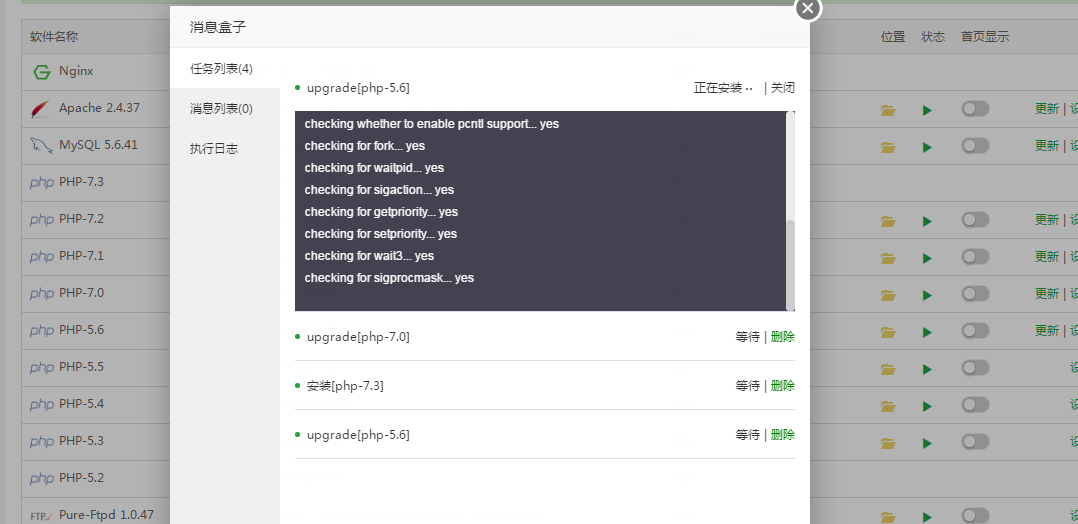Screen dimensions: 1078x524
Task: Click the Apache feather icon
Action: (41, 109)
